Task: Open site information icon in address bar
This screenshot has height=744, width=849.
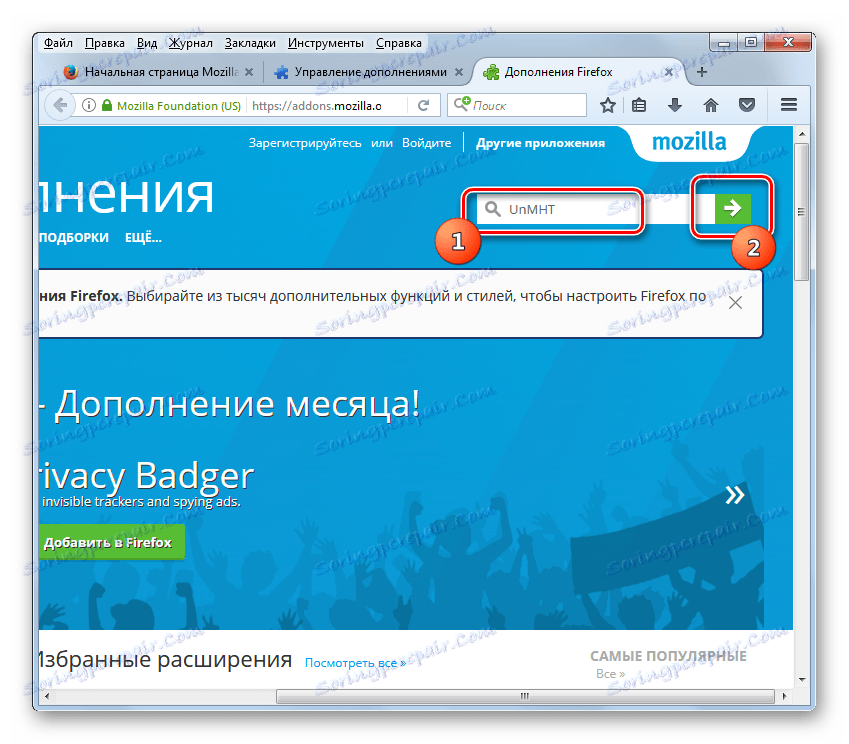Action: point(89,105)
